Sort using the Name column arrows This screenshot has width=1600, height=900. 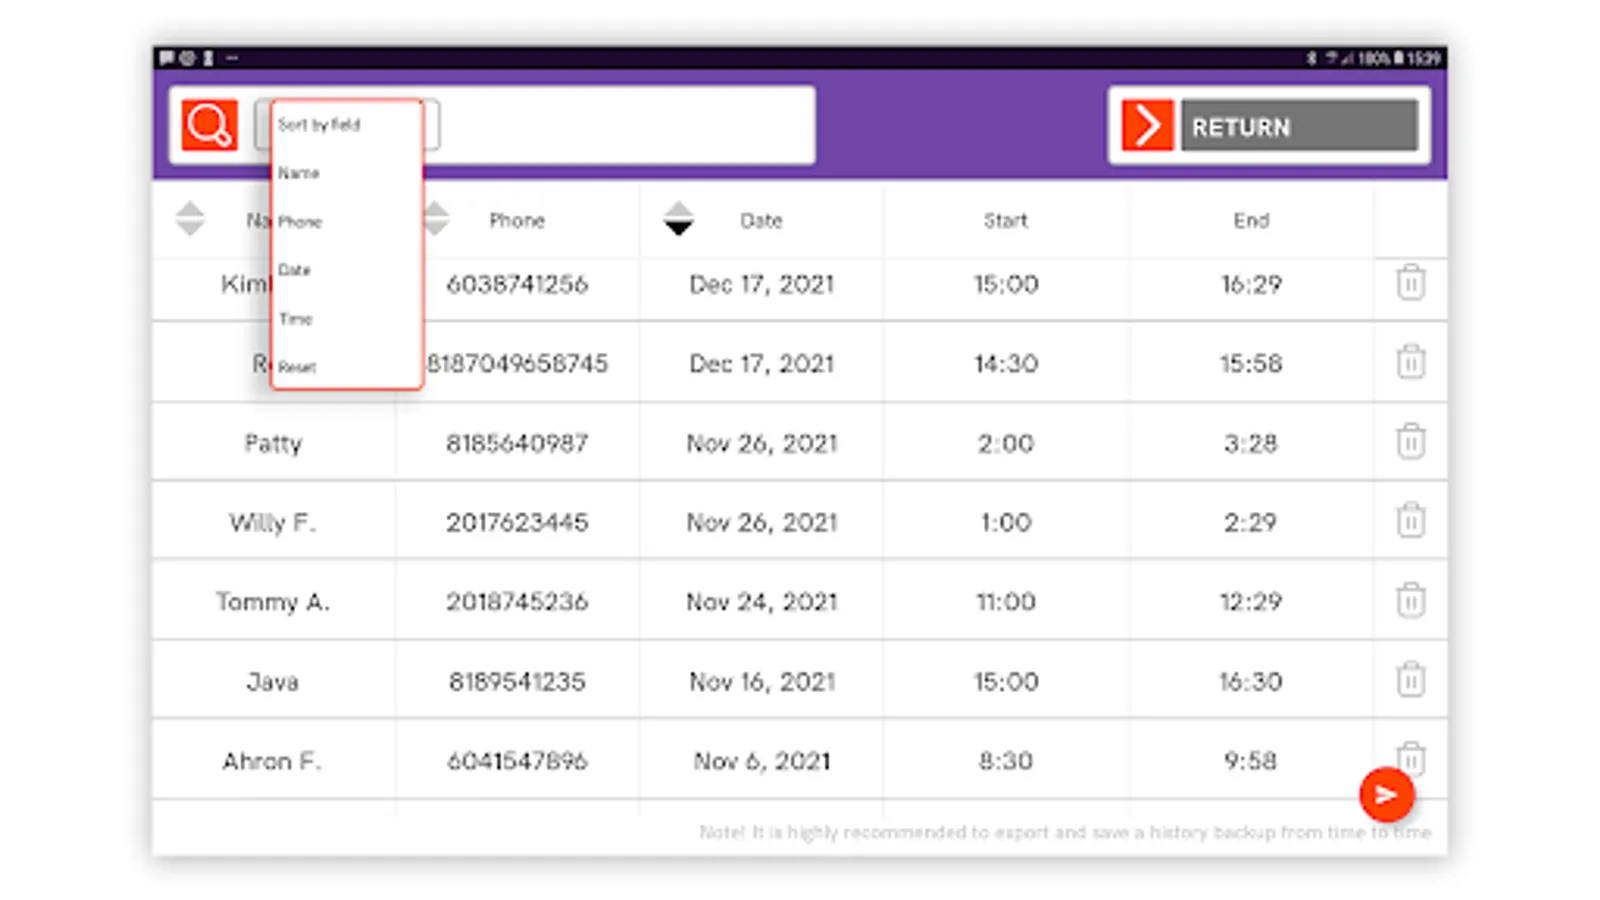[x=190, y=219]
